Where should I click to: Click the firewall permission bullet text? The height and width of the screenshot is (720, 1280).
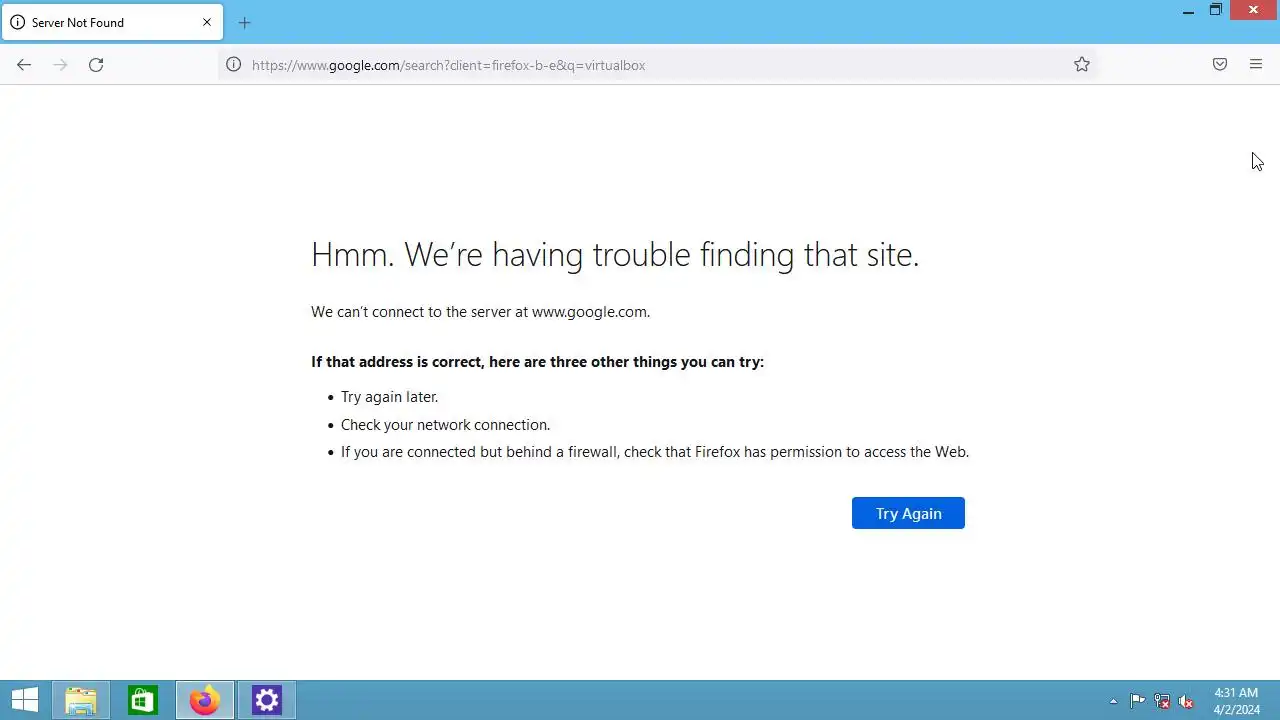click(655, 452)
